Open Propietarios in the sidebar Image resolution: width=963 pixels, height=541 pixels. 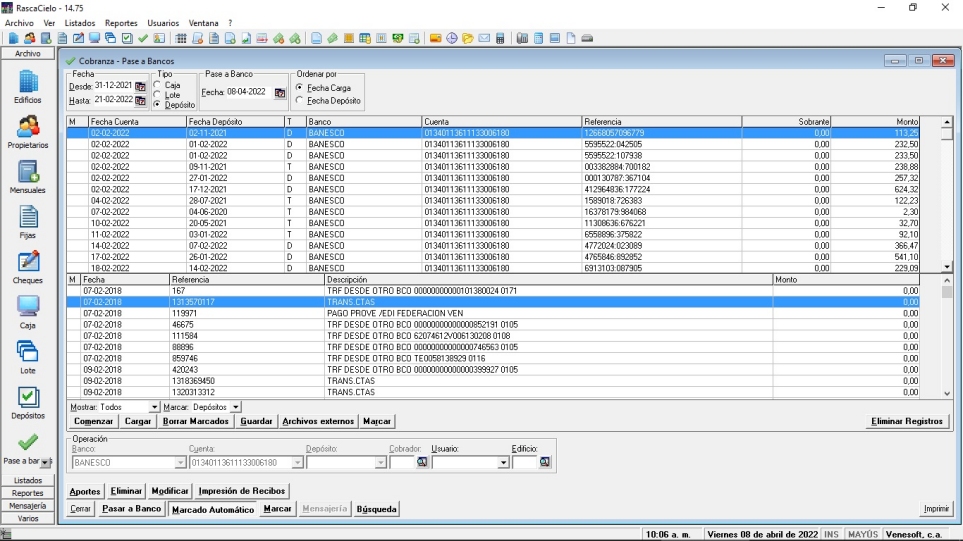[x=28, y=132]
